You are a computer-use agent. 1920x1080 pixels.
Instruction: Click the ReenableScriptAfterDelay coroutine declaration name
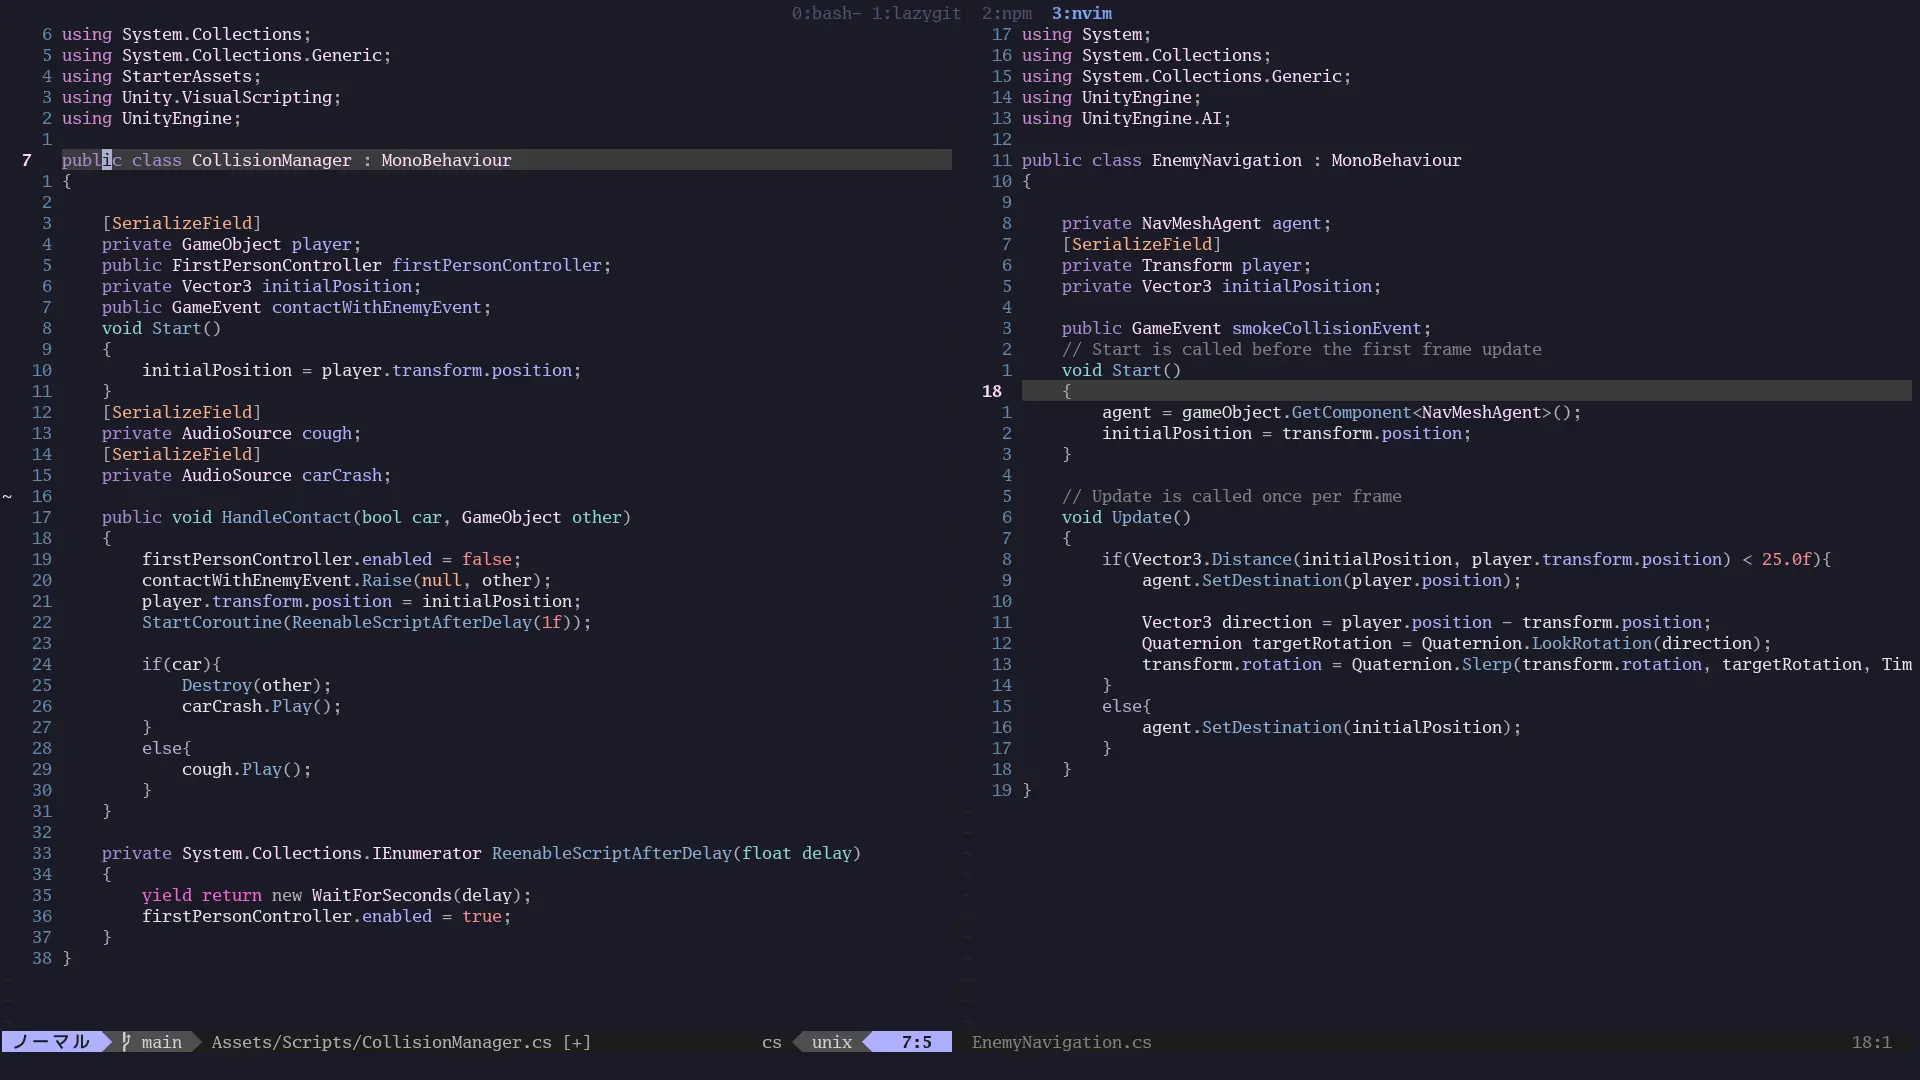coord(611,853)
